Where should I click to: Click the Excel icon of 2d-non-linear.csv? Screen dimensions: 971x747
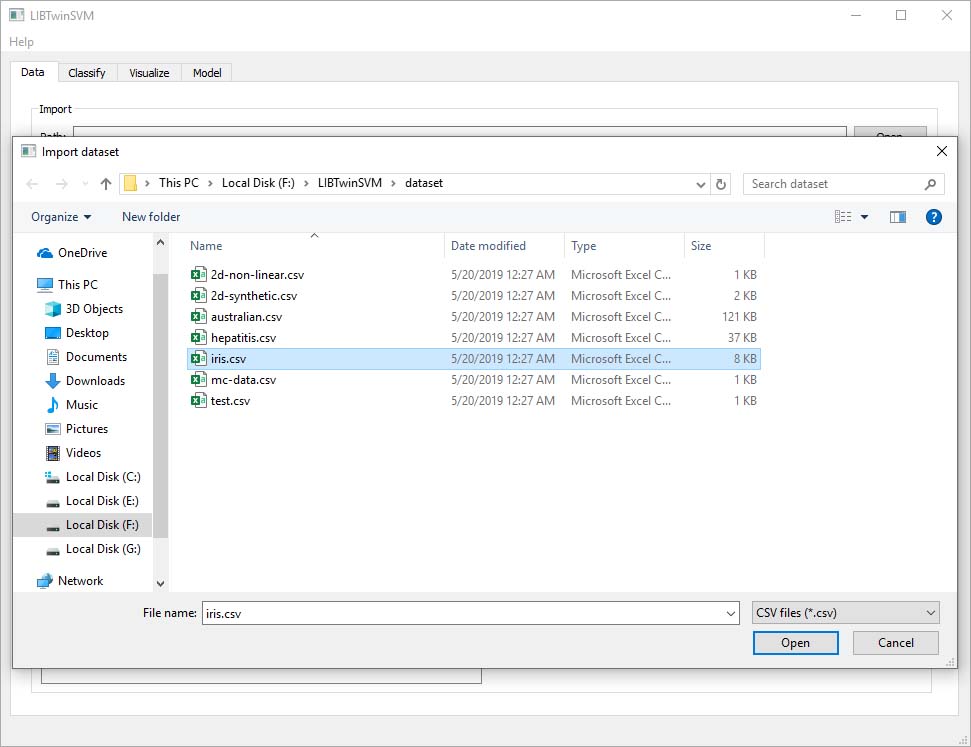tap(198, 274)
